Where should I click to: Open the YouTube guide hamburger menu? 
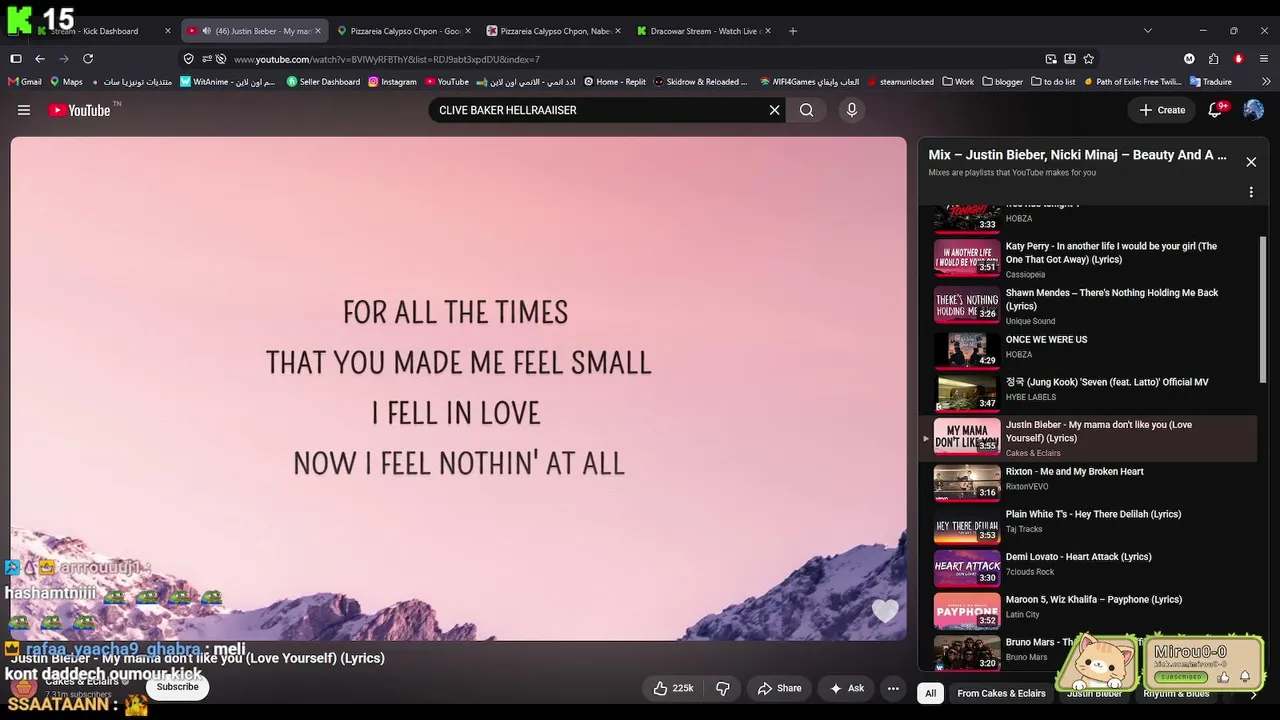(24, 110)
